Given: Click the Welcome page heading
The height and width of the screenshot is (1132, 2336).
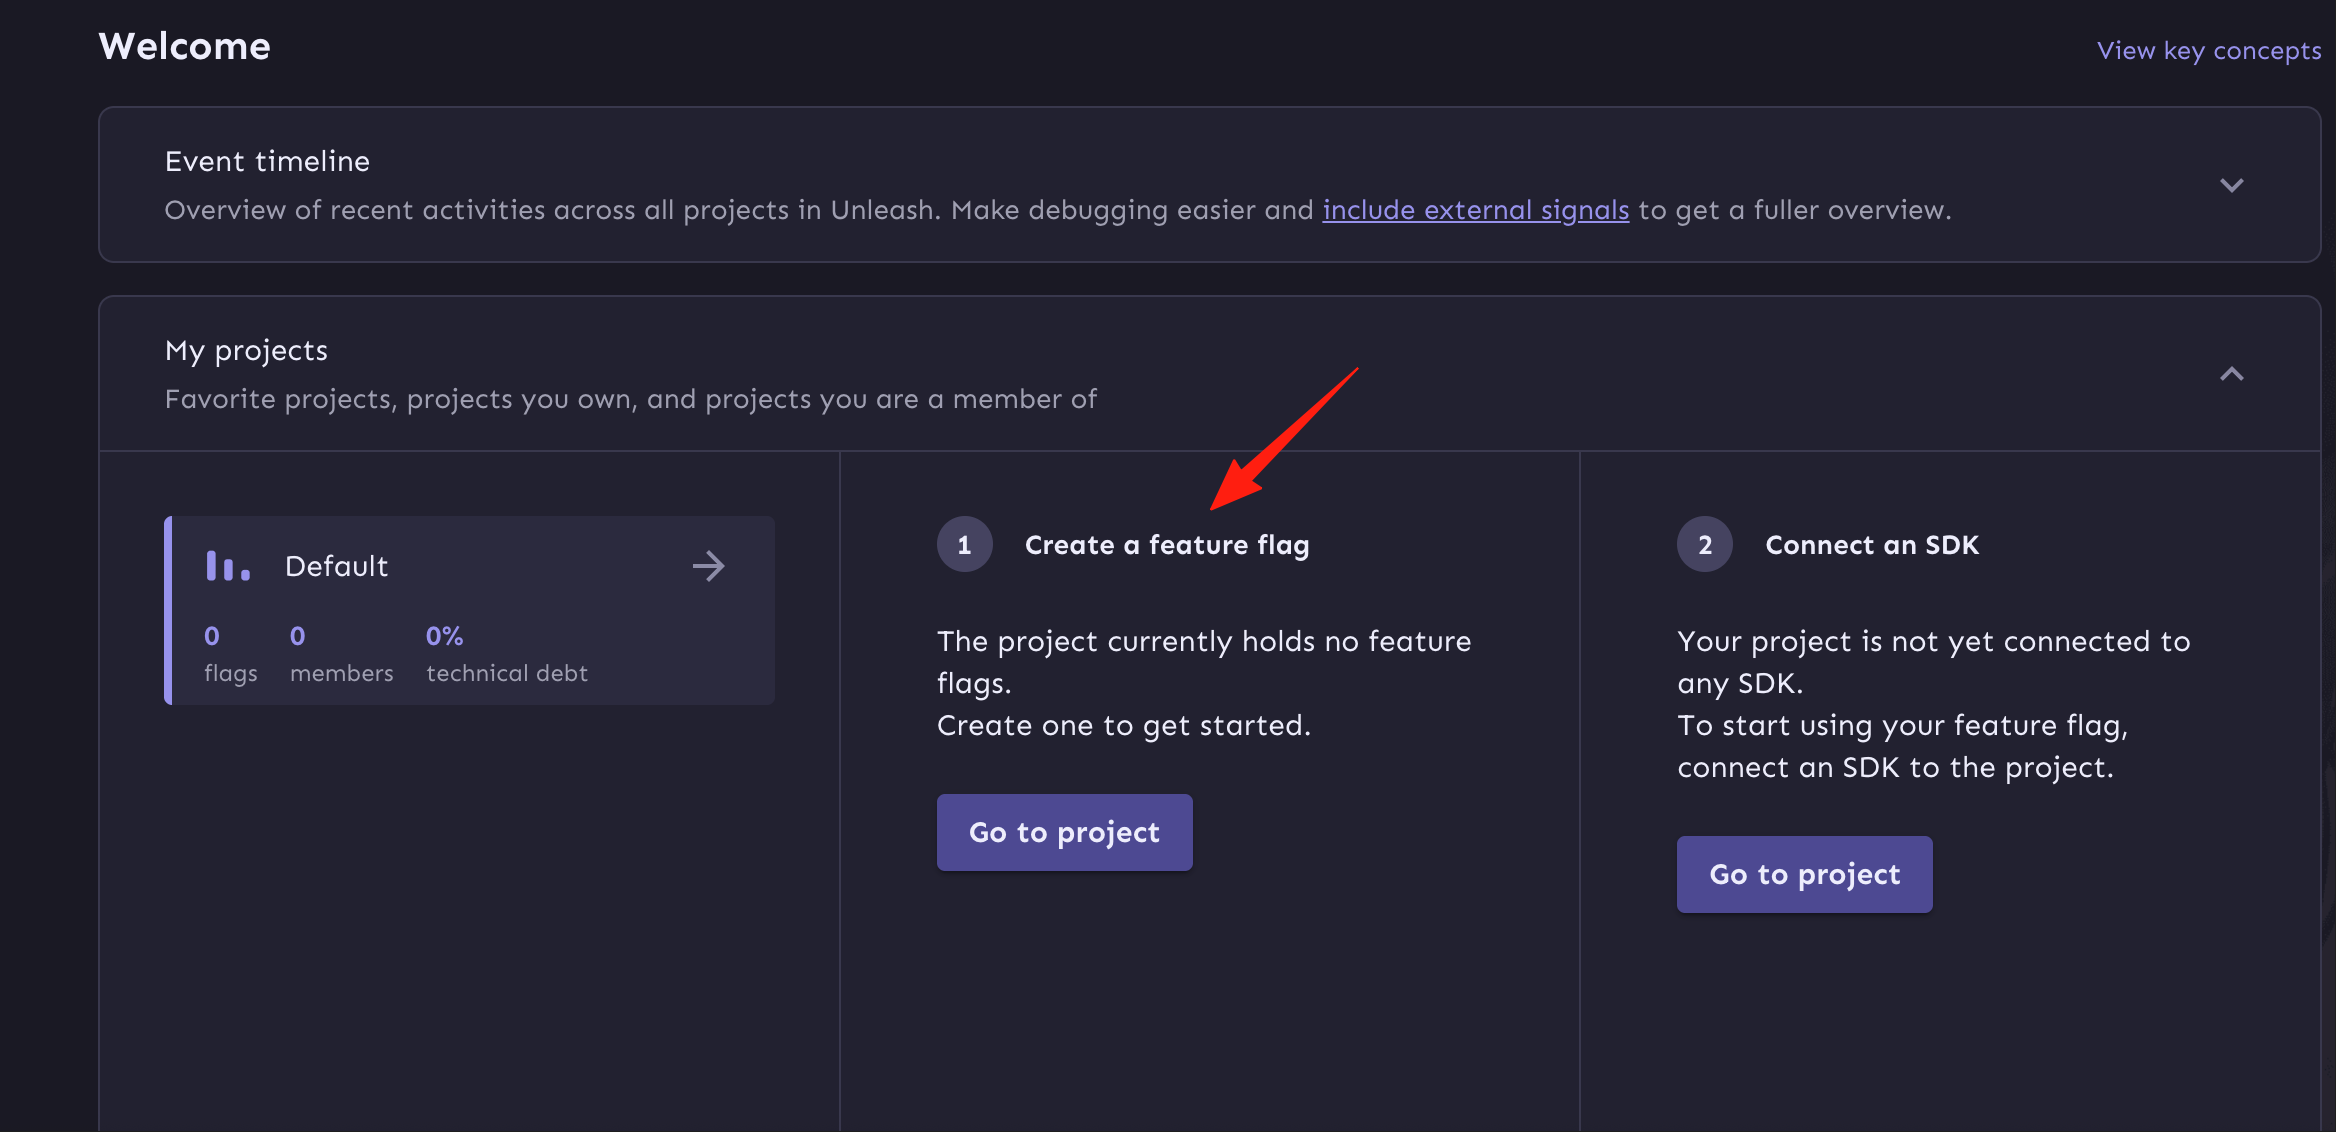Looking at the screenshot, I should 184,46.
